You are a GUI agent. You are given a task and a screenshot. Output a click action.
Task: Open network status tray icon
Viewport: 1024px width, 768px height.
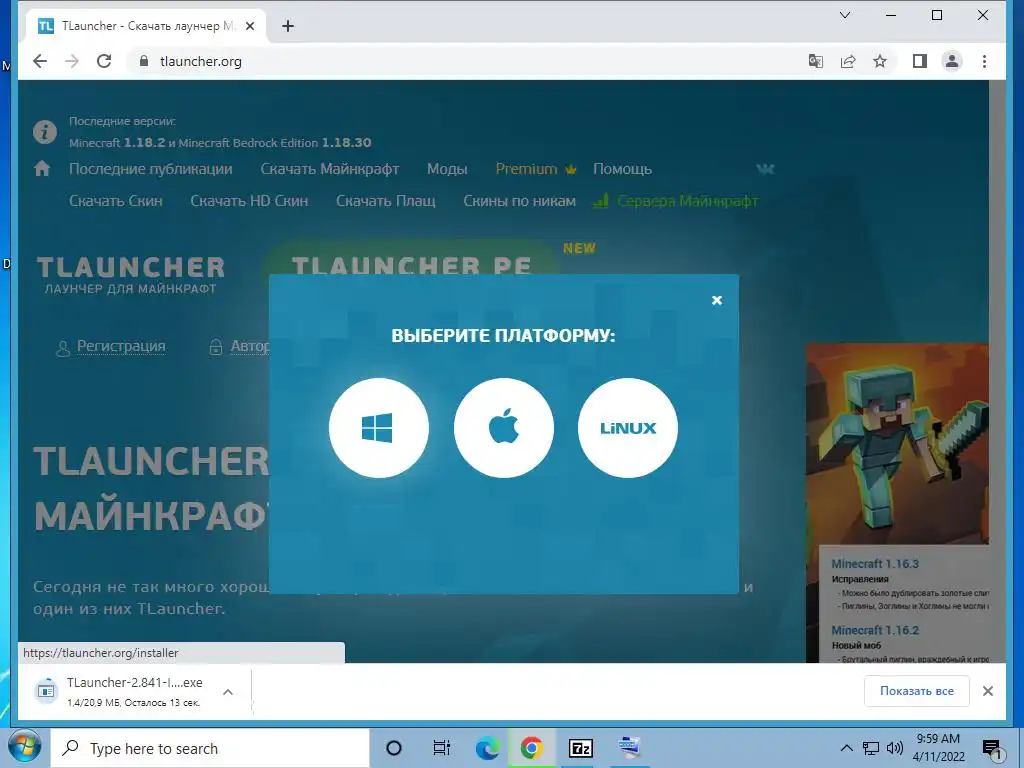871,748
